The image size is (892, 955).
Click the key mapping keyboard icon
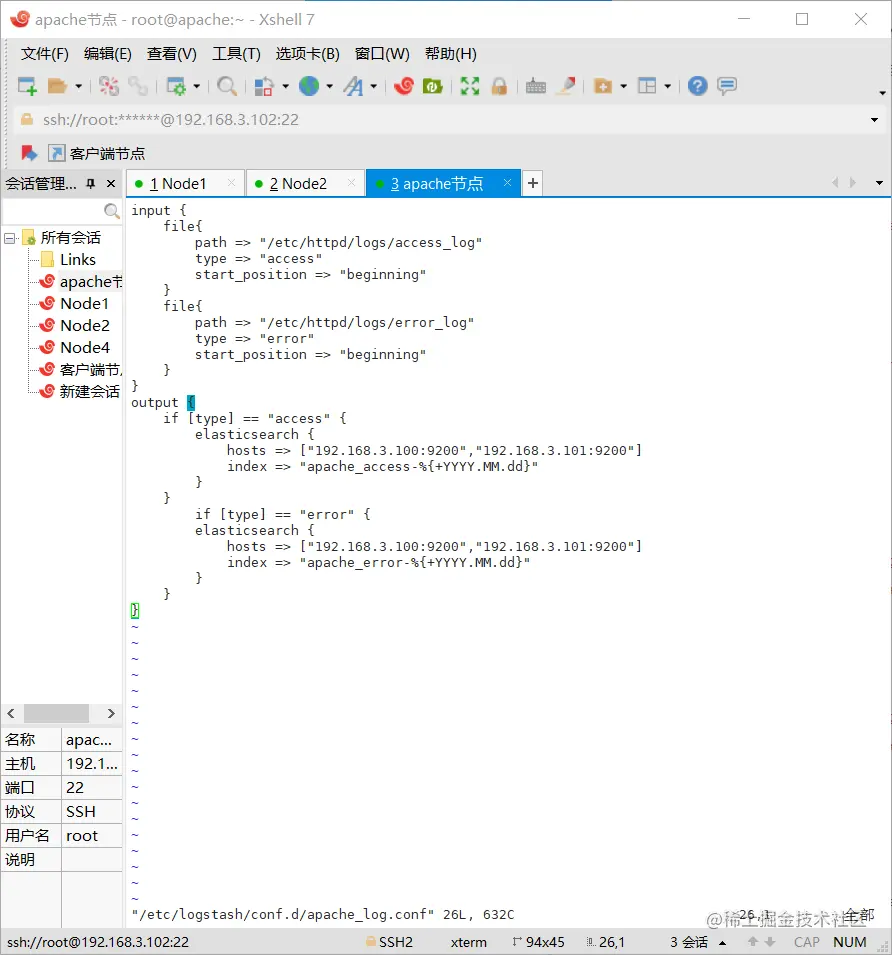tap(536, 86)
